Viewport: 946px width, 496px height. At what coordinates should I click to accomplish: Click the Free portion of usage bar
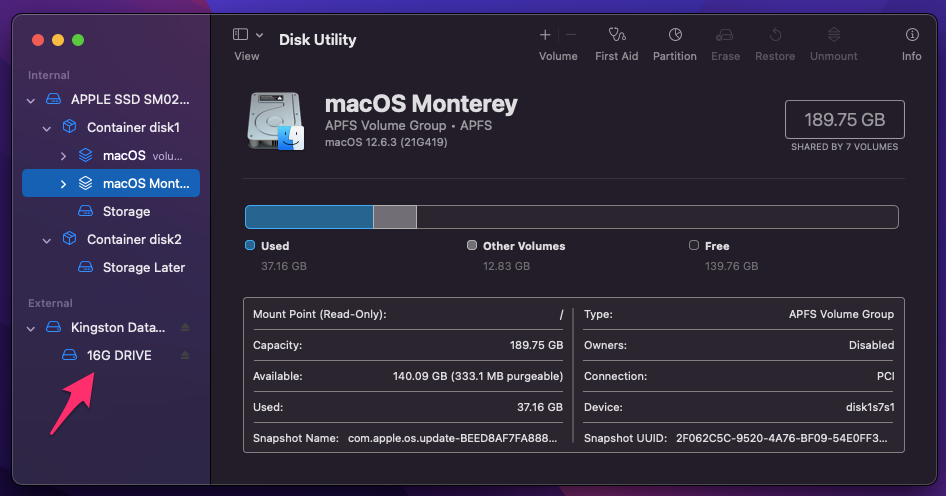tap(657, 217)
